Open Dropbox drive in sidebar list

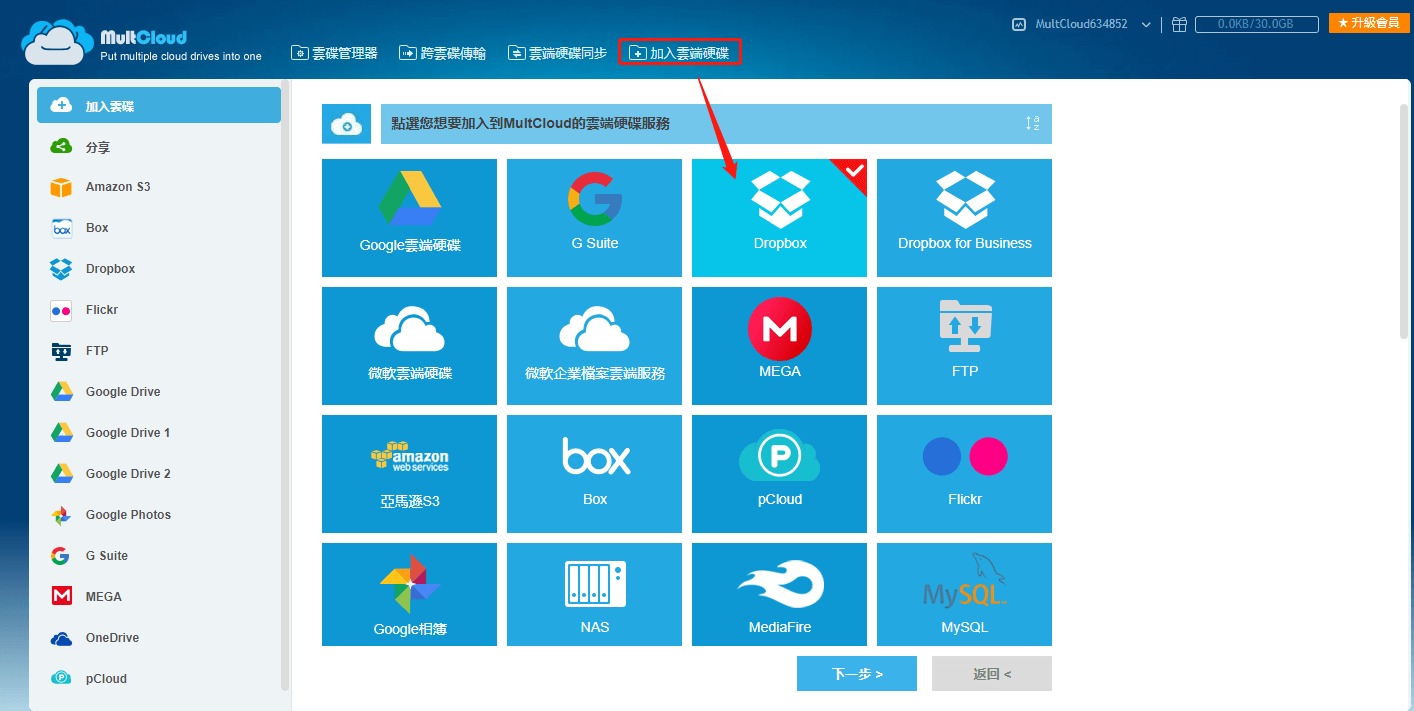tap(159, 269)
